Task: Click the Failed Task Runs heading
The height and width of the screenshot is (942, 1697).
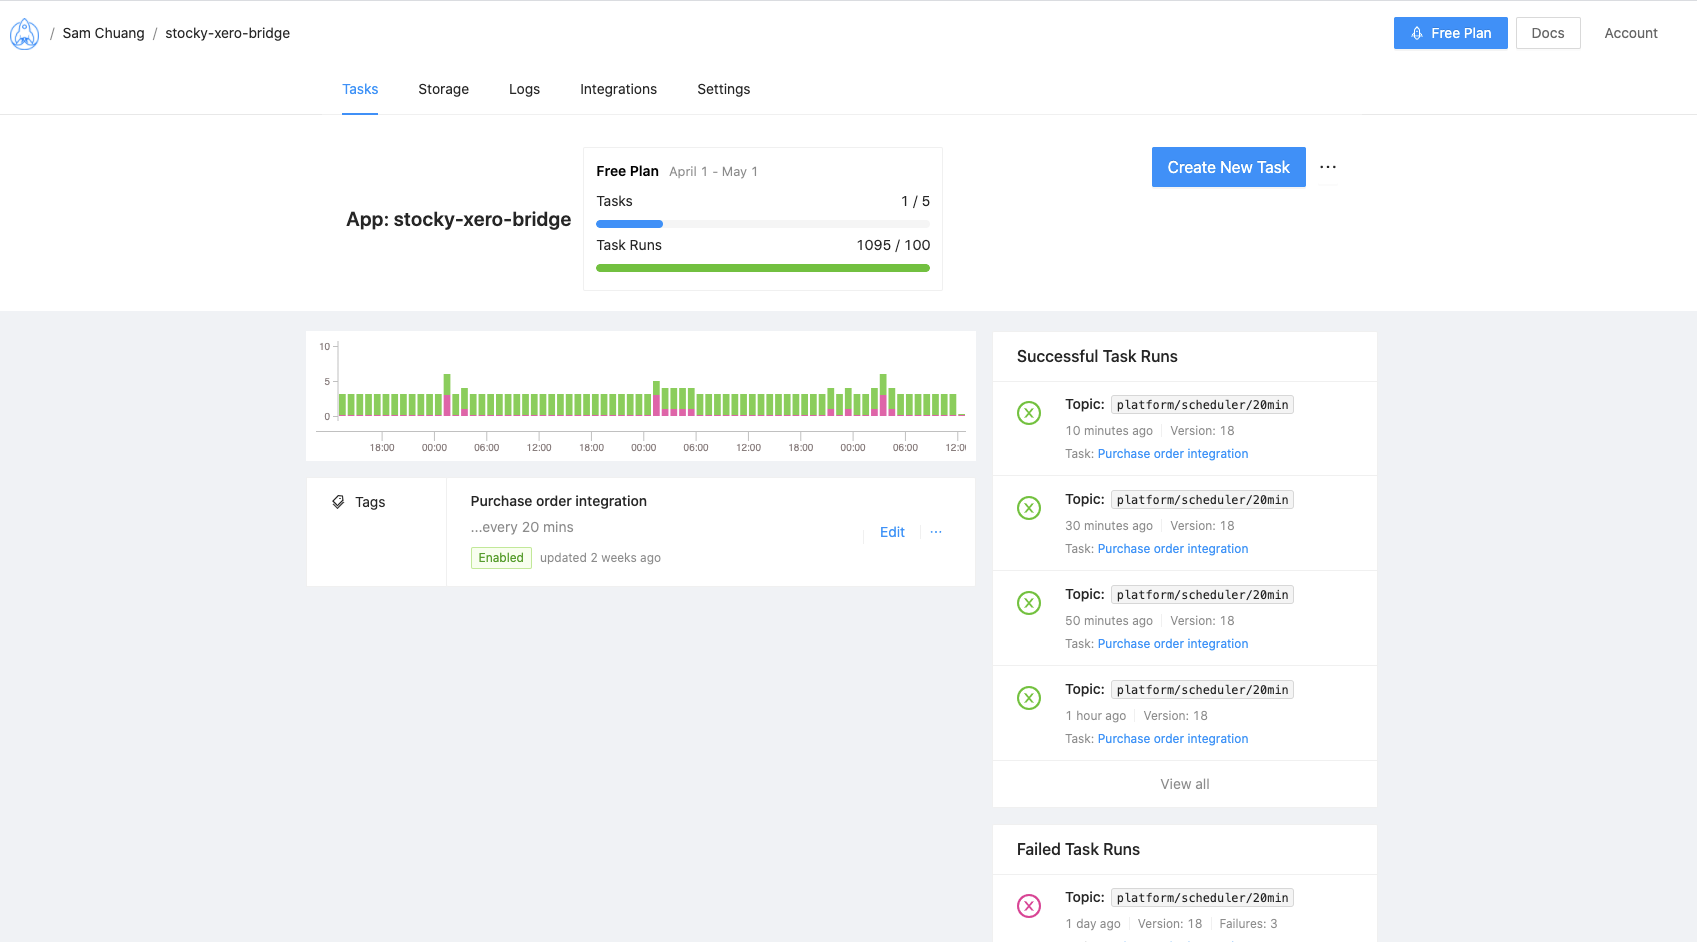Action: click(x=1078, y=849)
